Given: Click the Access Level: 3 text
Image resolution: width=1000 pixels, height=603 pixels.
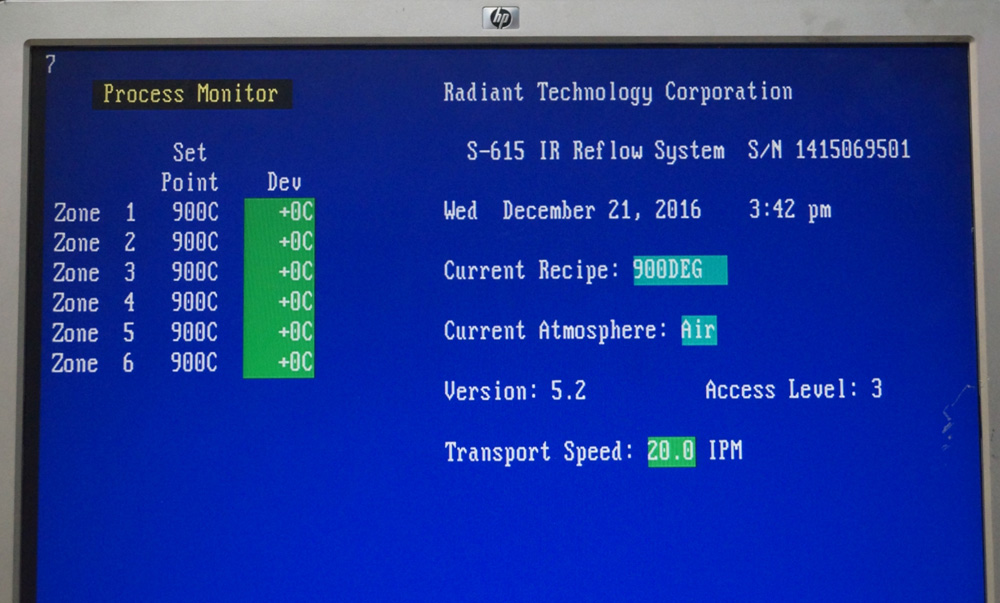Looking at the screenshot, I should [x=794, y=389].
